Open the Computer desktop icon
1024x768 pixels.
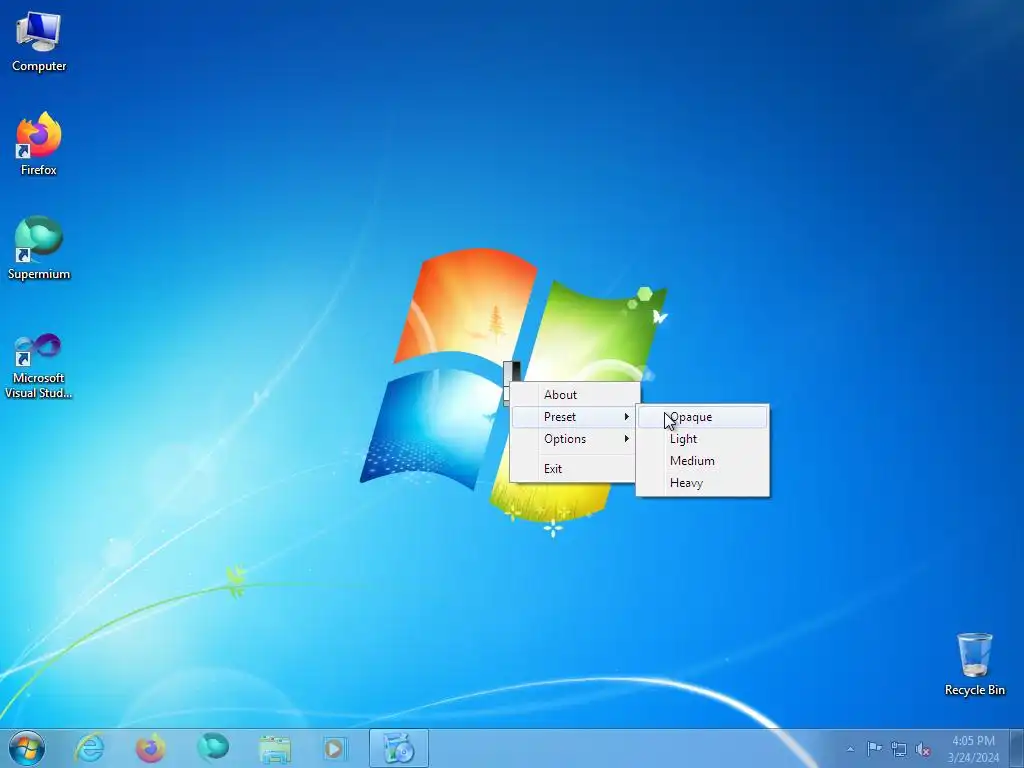[x=39, y=42]
